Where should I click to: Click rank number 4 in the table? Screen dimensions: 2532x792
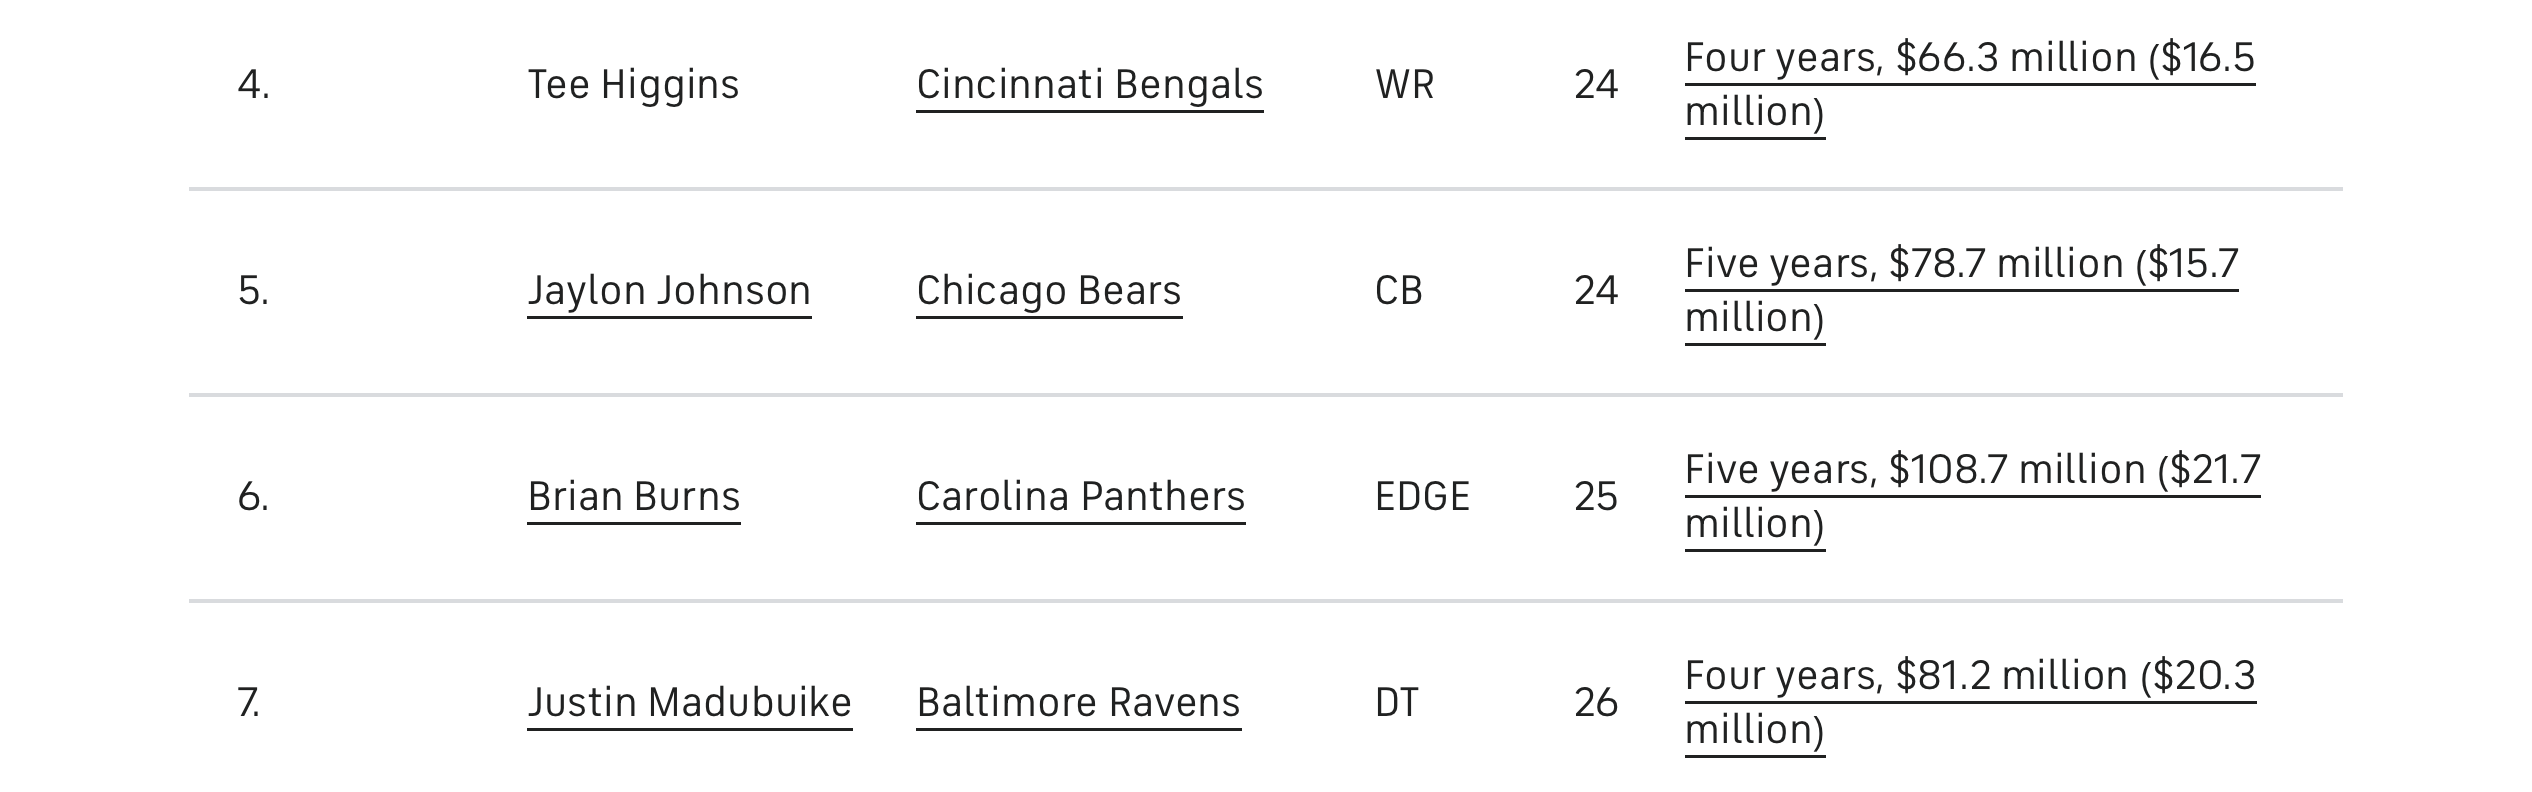254,85
